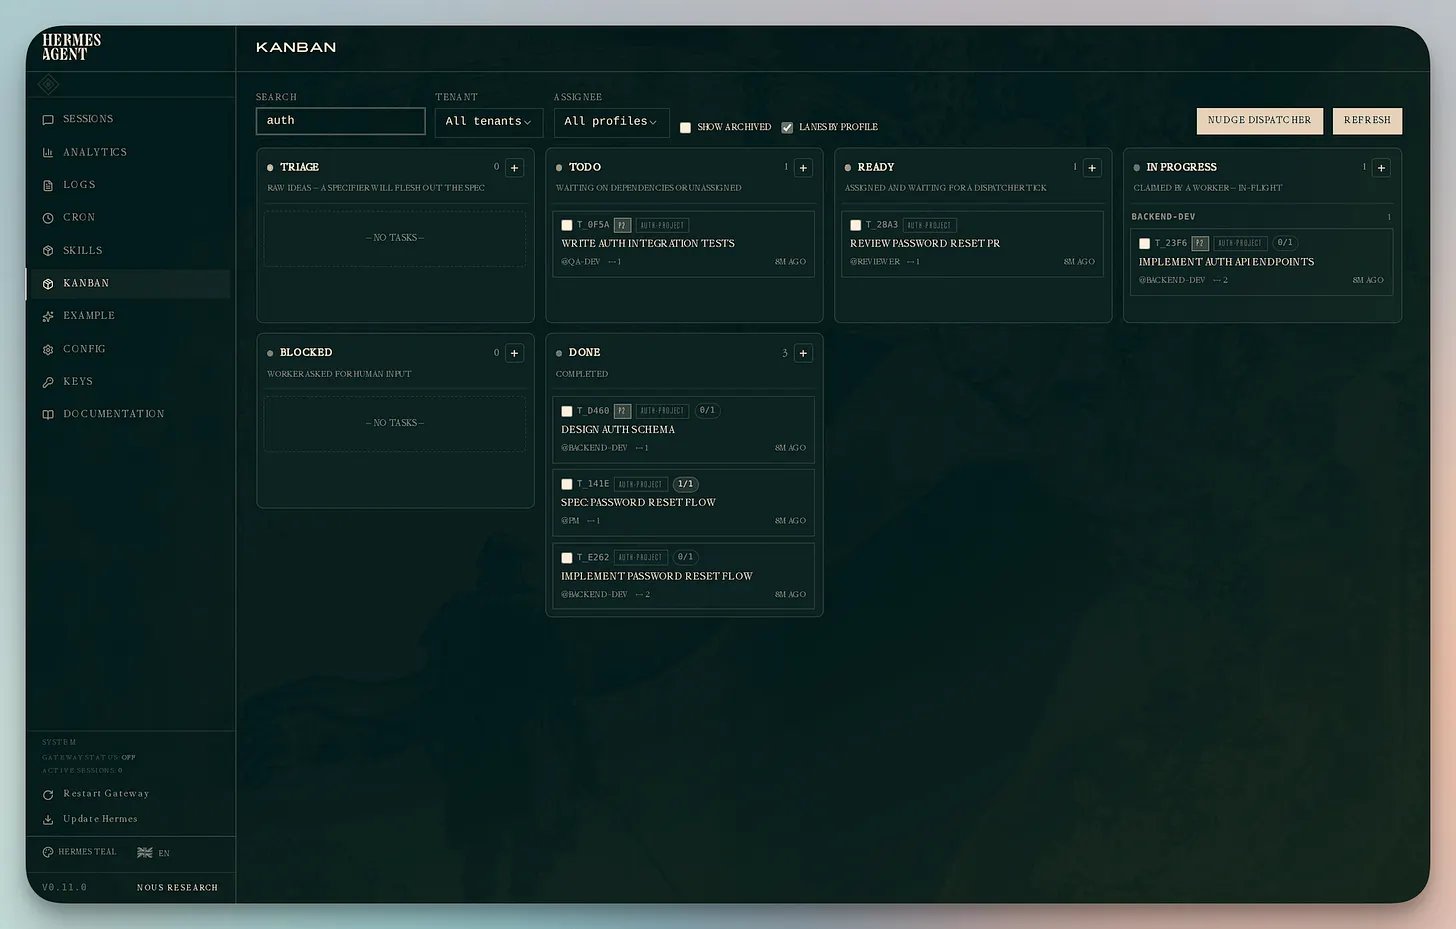Click the Config gear icon
The width and height of the screenshot is (1456, 929).
[x=48, y=350]
